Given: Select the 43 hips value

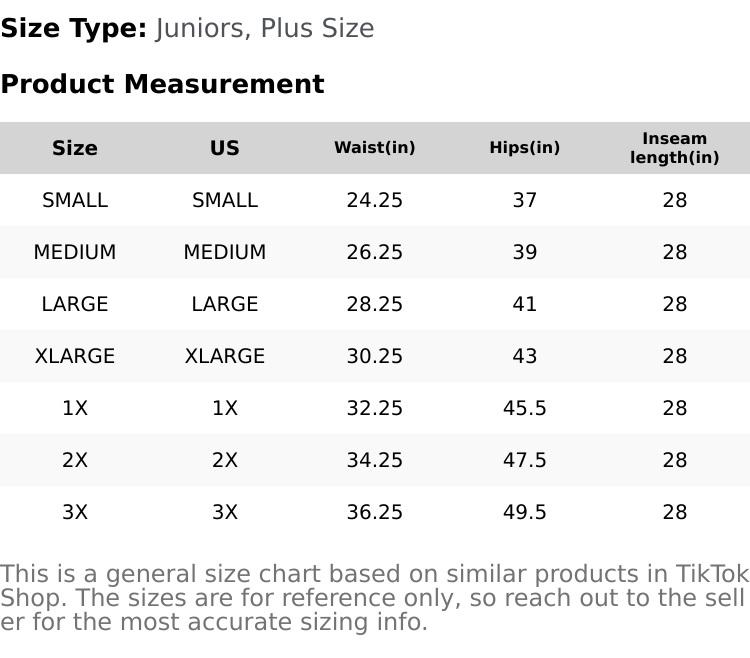Looking at the screenshot, I should [x=525, y=356].
